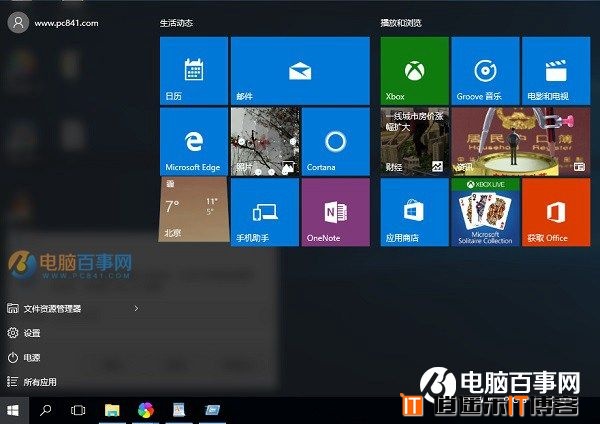Launch the Xbox tile
Screen dimensions: 600x424
point(414,71)
